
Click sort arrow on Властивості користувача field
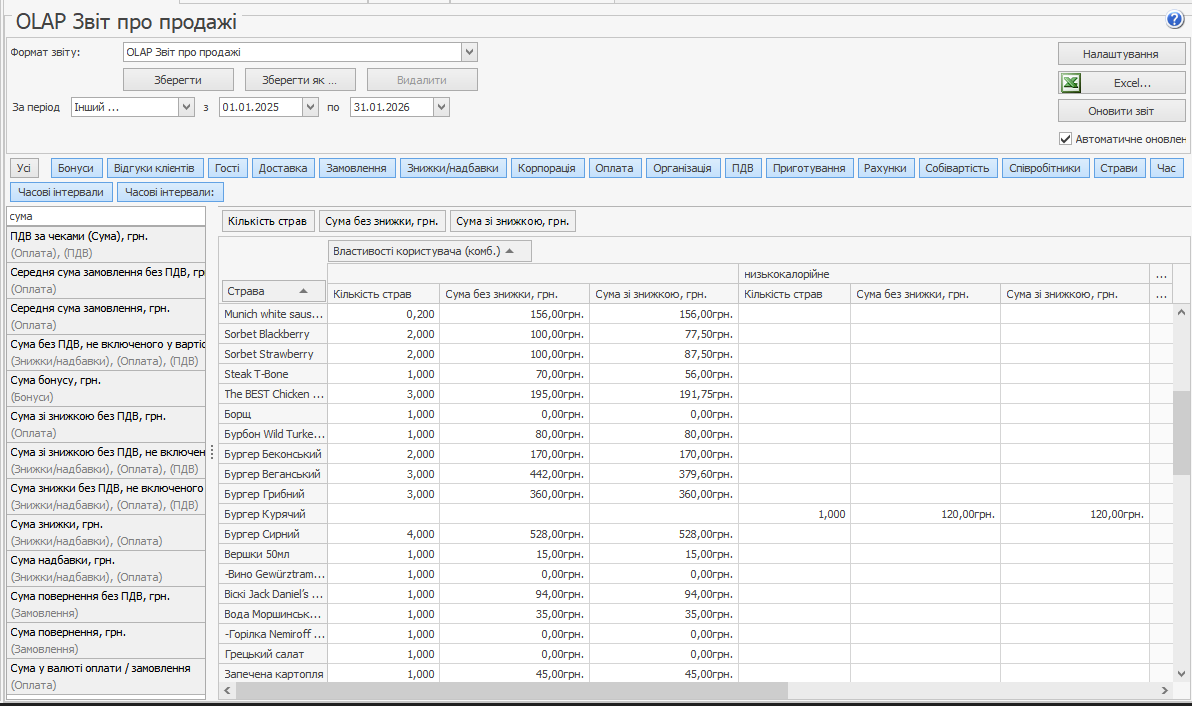tap(510, 251)
